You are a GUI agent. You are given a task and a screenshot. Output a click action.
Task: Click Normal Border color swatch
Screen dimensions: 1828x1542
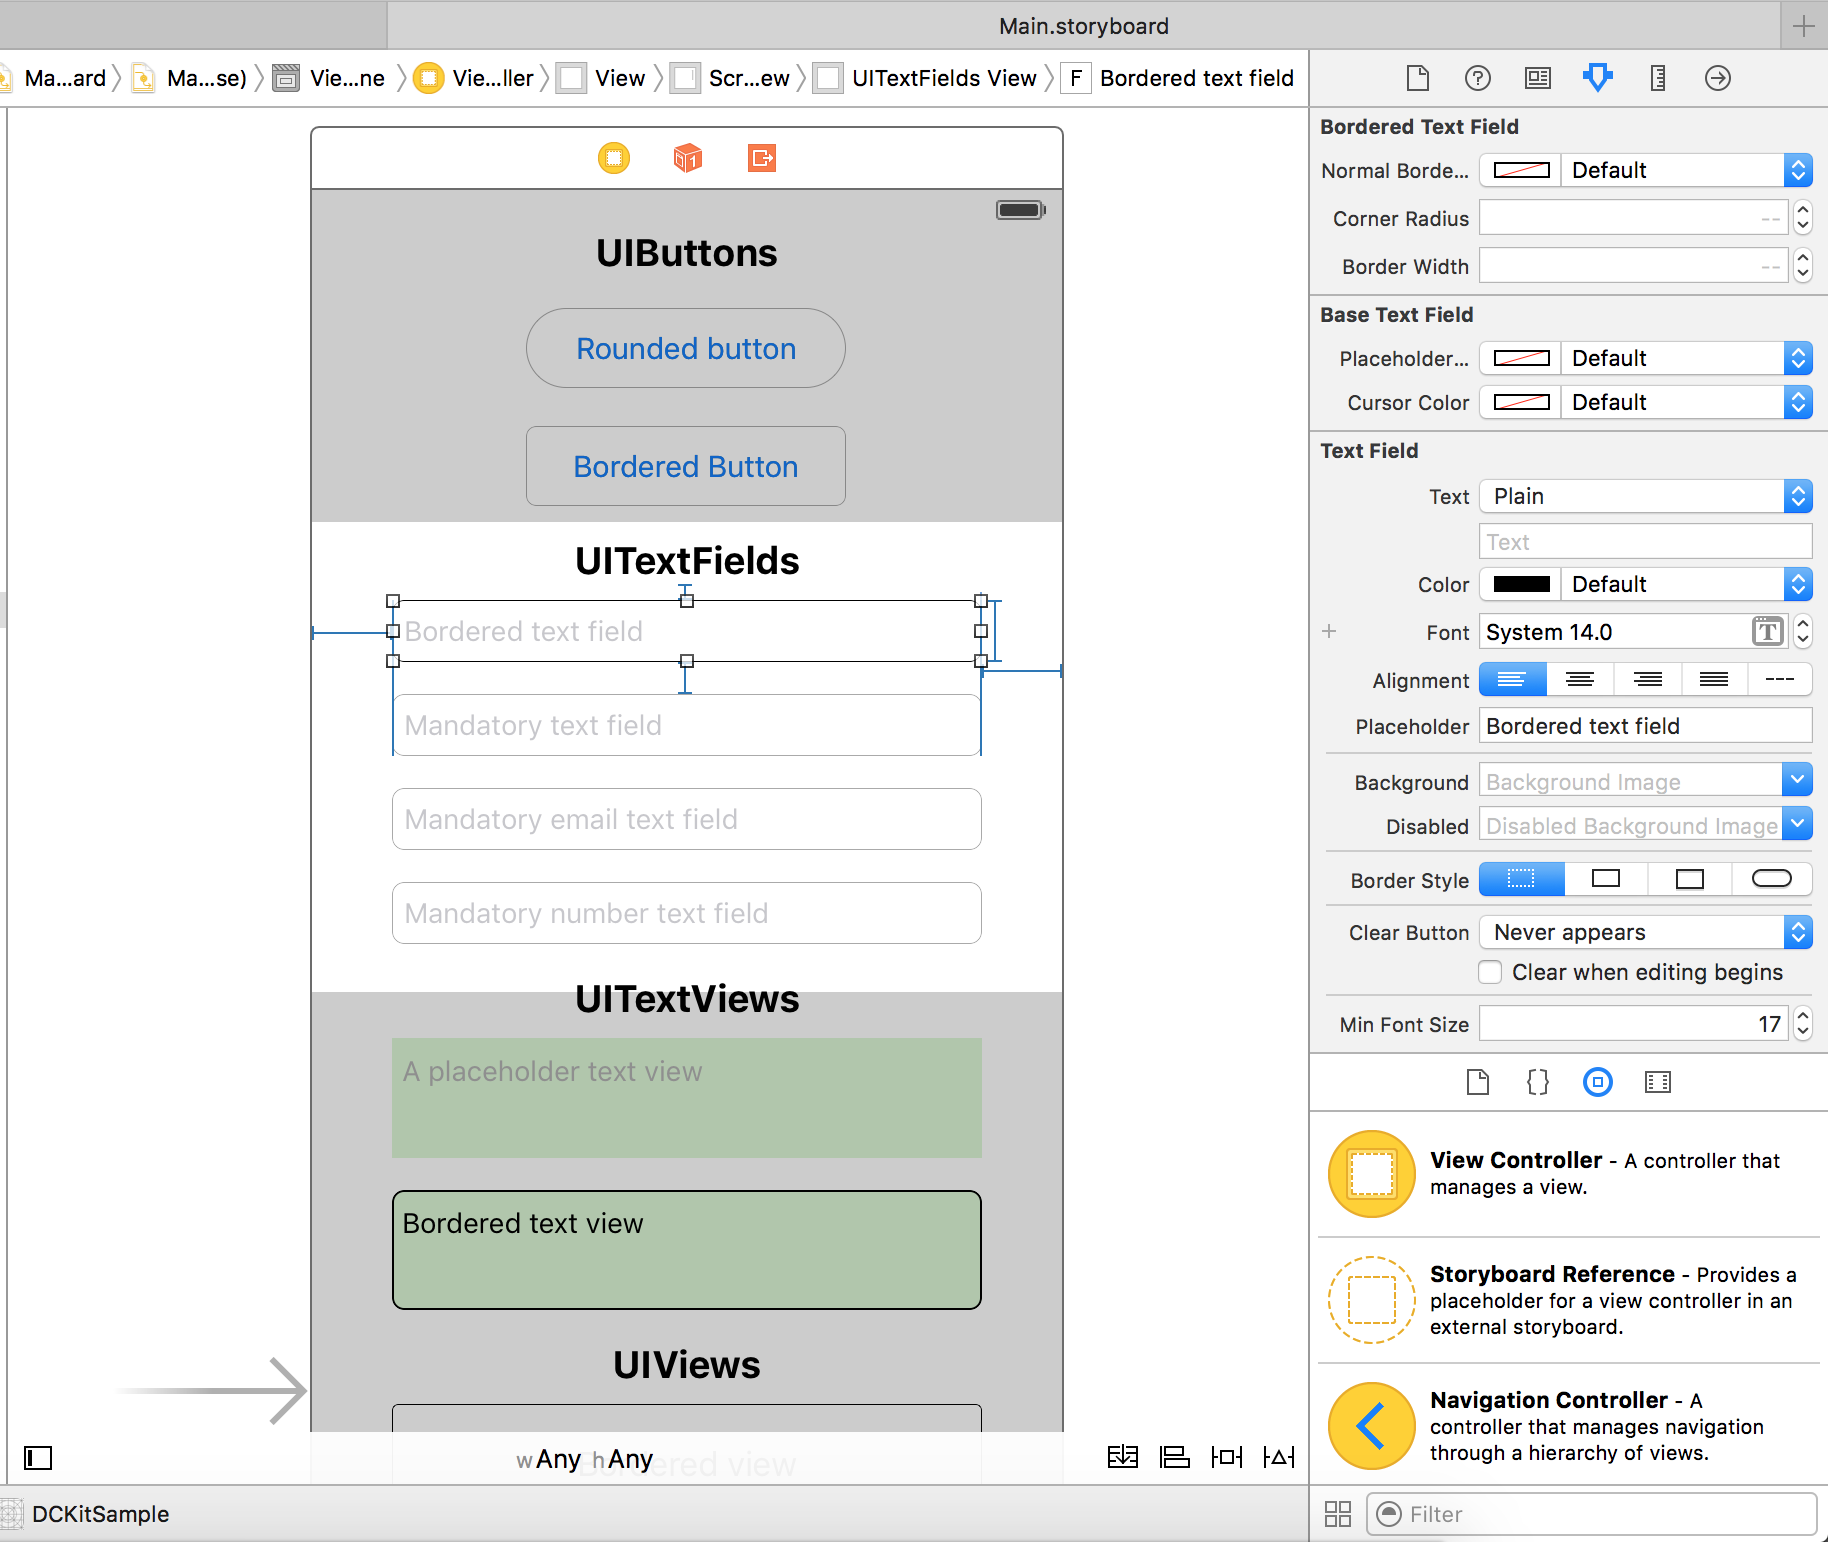tap(1522, 170)
